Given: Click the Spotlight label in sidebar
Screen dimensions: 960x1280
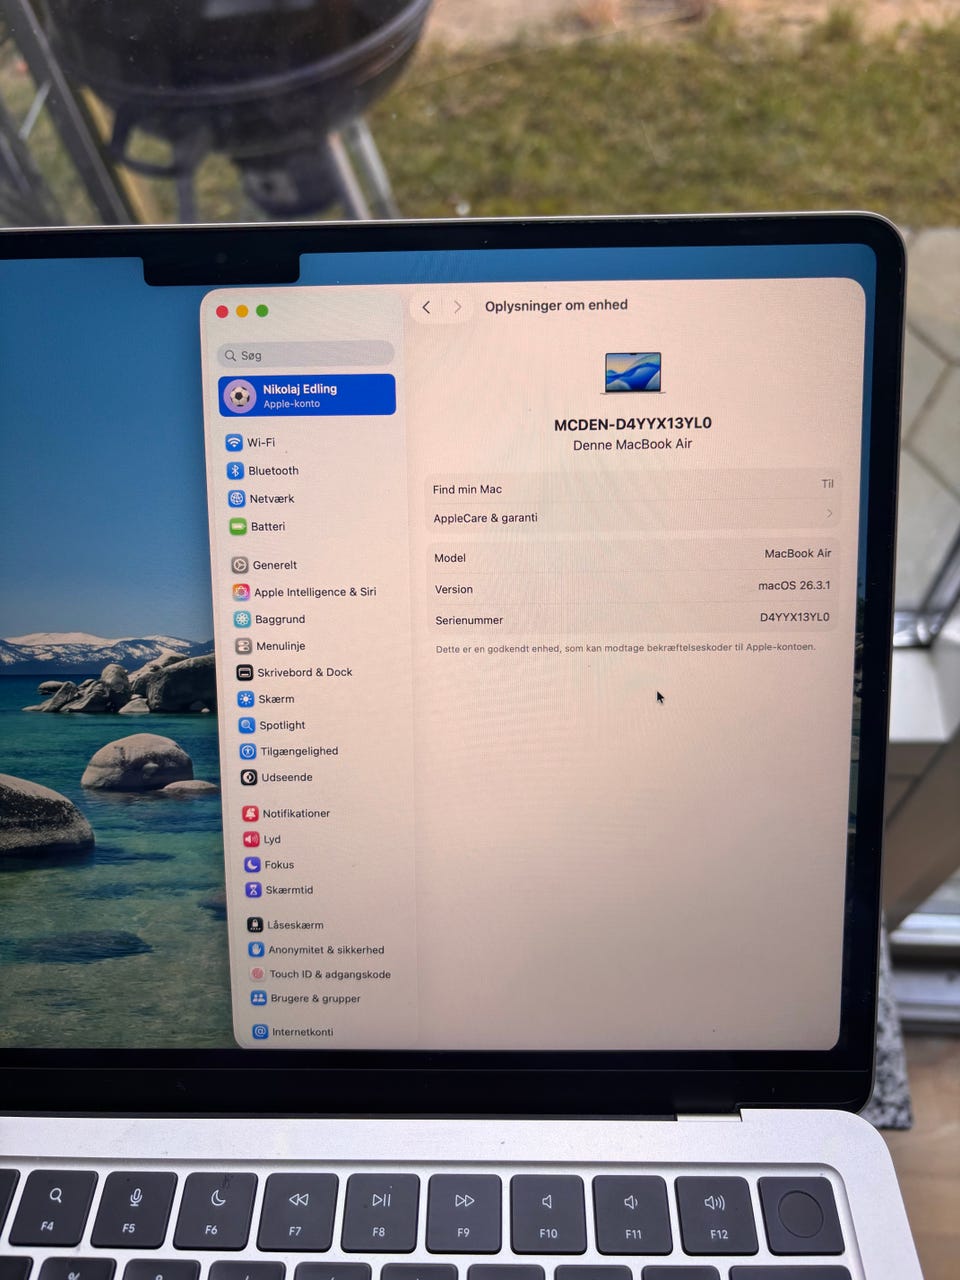Looking at the screenshot, I should (283, 725).
